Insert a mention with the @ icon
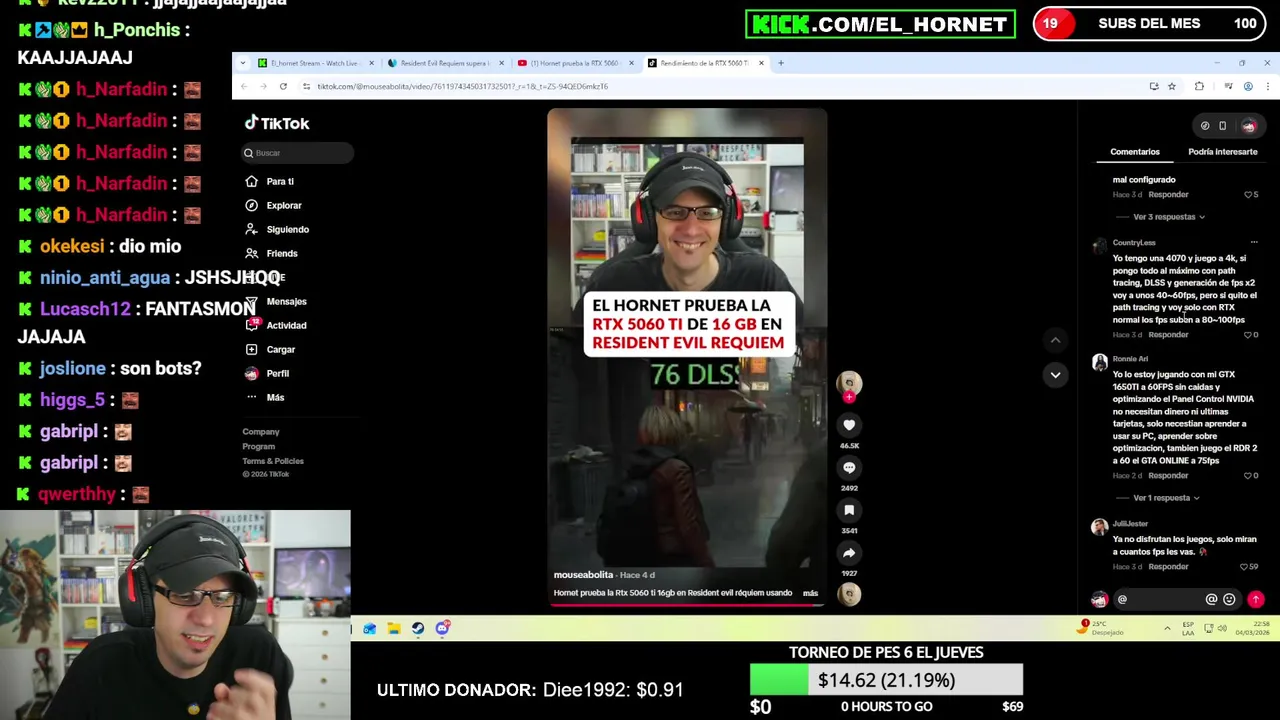This screenshot has width=1280, height=720. pyautogui.click(x=1211, y=600)
